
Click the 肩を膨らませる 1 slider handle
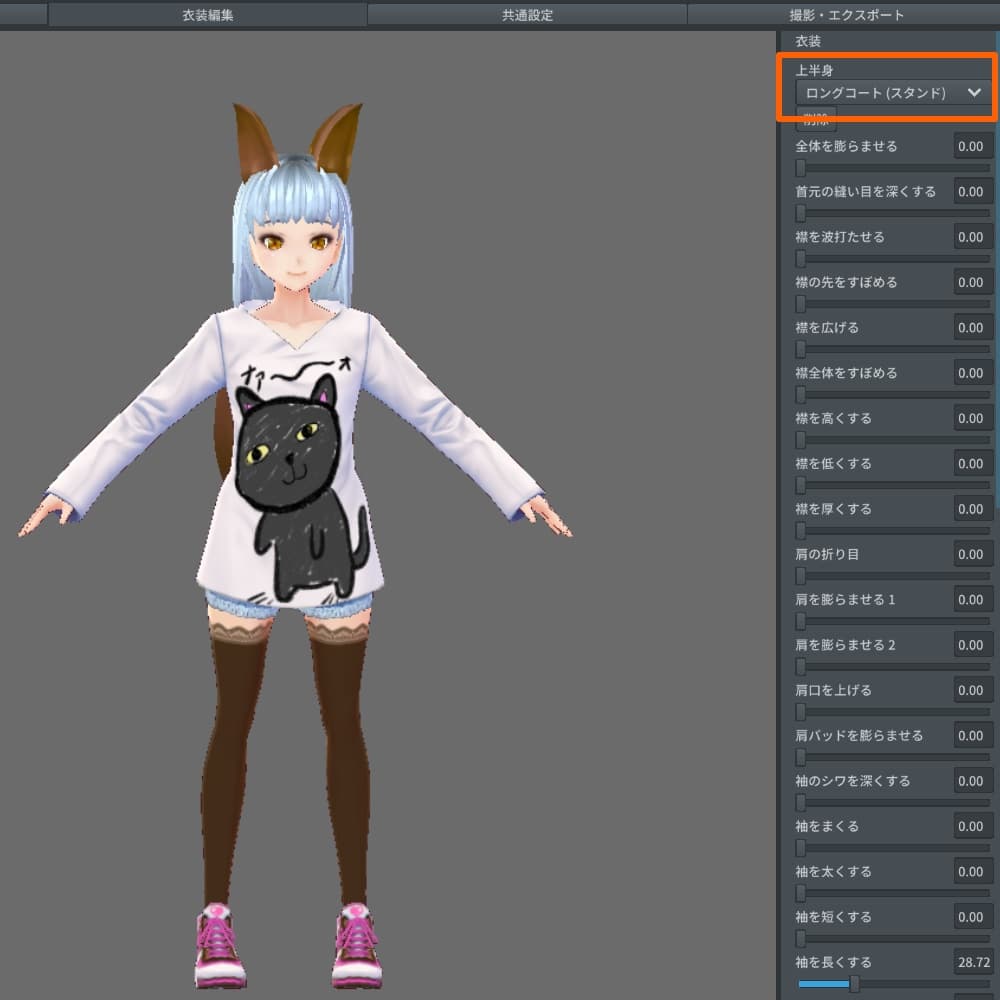point(801,621)
